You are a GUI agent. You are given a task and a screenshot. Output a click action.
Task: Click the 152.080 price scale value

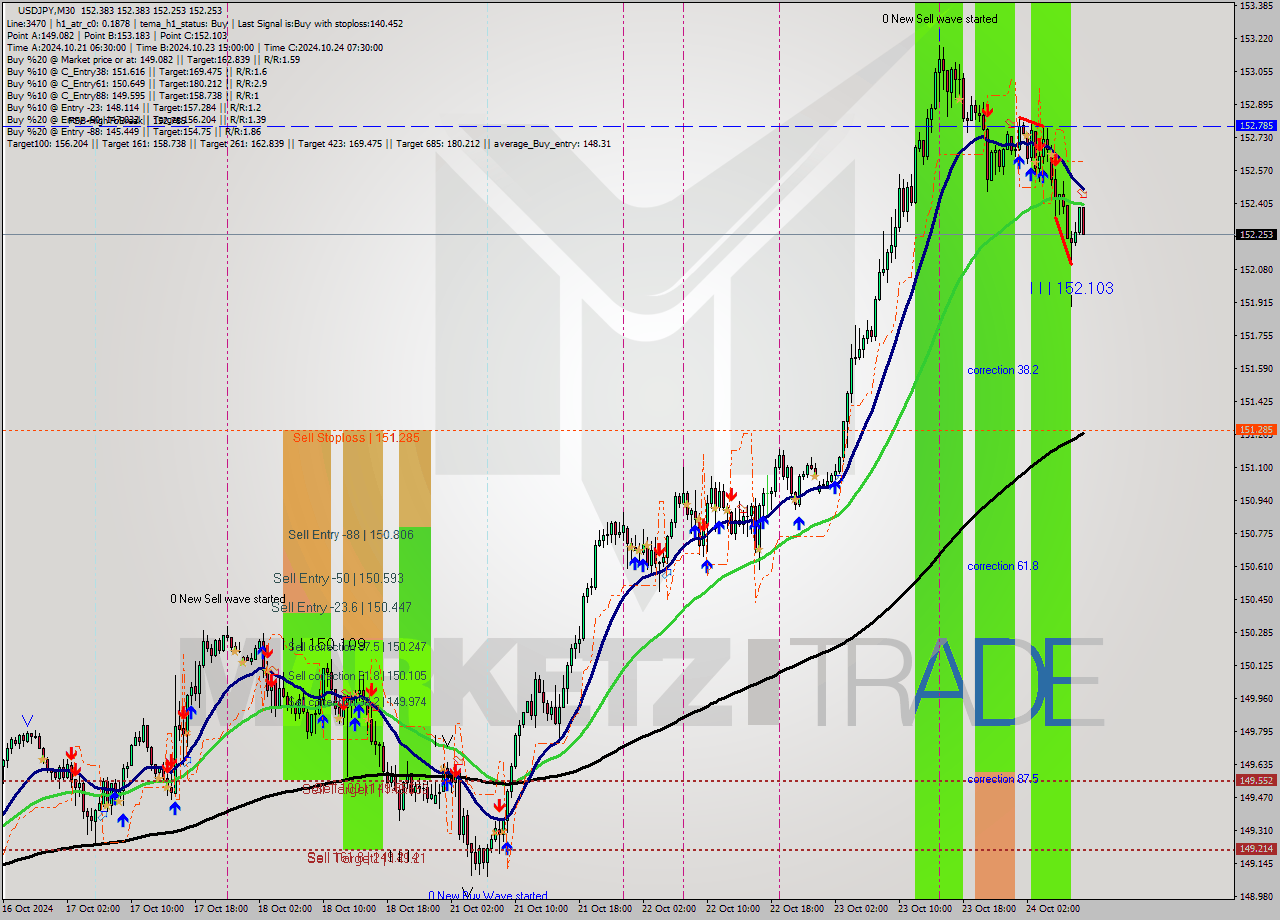pos(1256,270)
